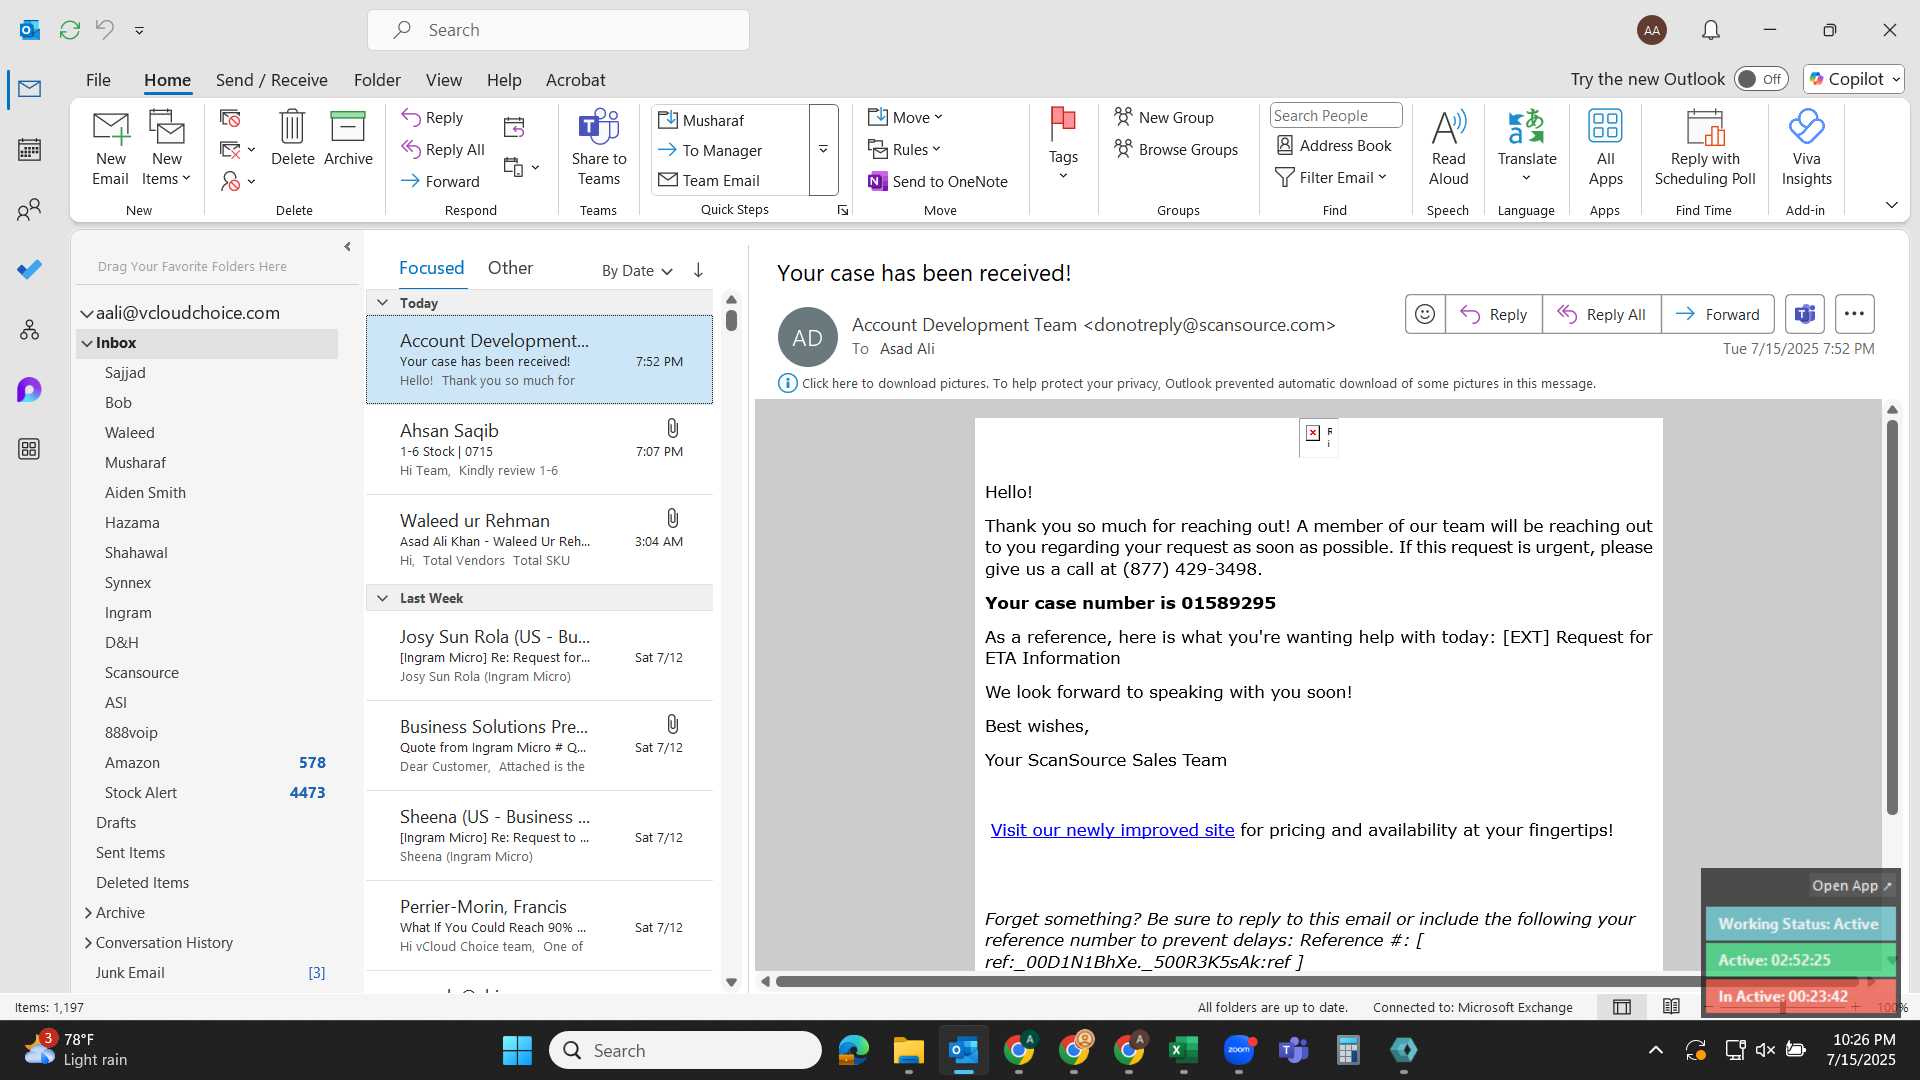Click Reply All in the reading pane

pyautogui.click(x=1601, y=314)
